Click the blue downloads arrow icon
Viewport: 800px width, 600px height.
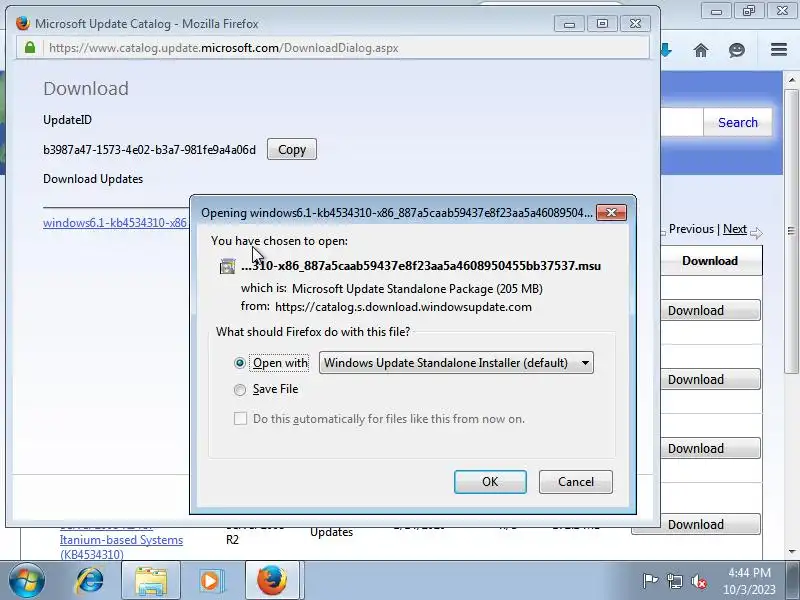pyautogui.click(x=666, y=50)
